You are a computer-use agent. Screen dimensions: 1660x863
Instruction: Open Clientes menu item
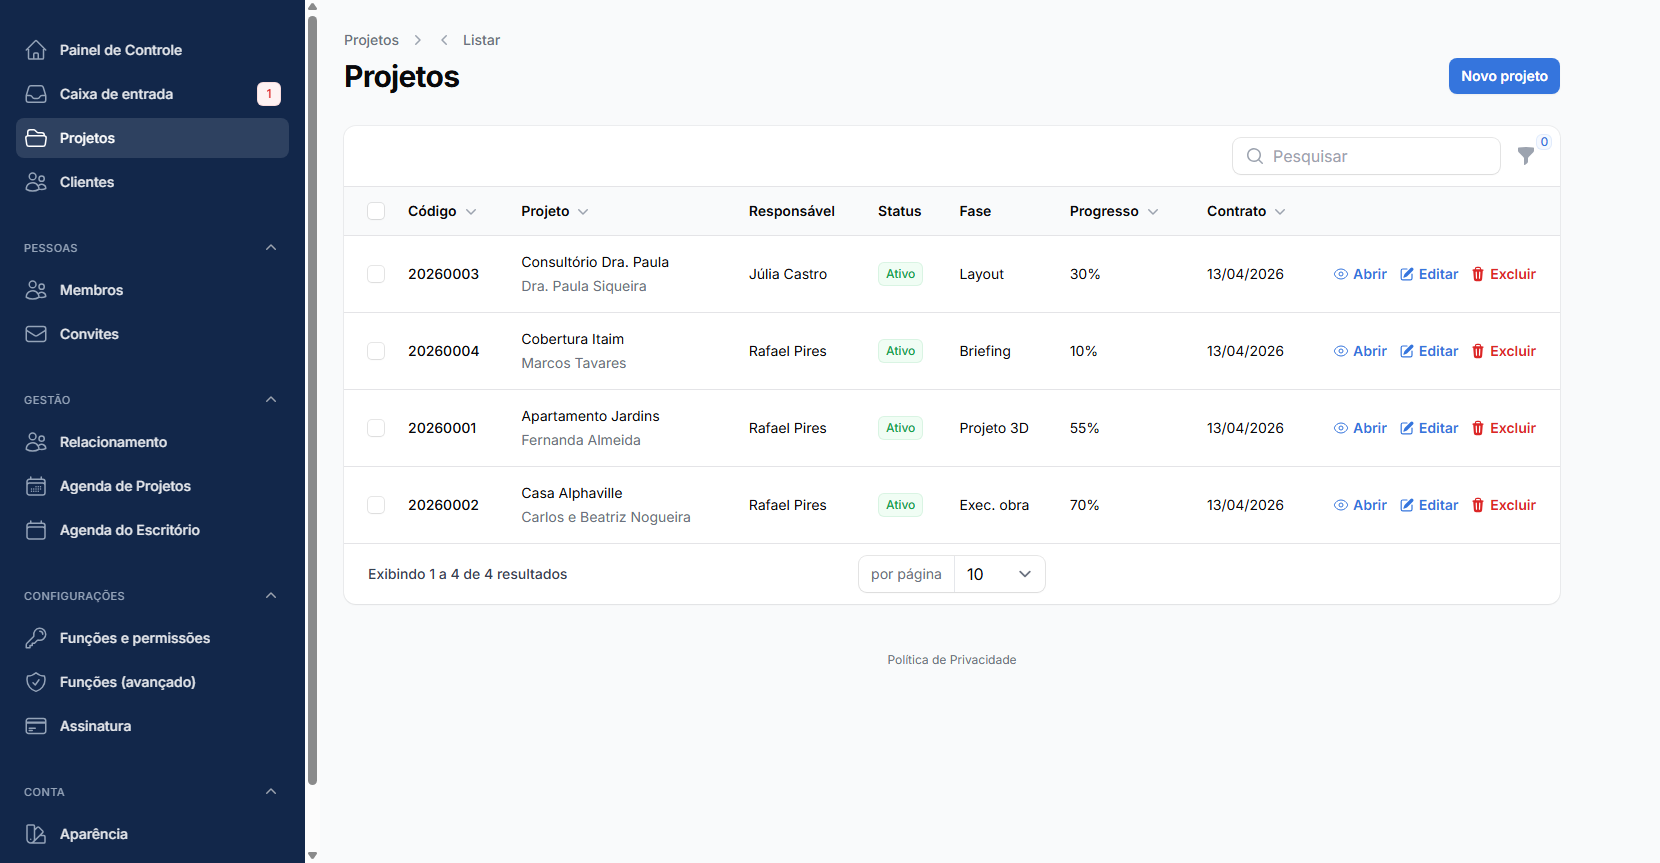(x=152, y=182)
